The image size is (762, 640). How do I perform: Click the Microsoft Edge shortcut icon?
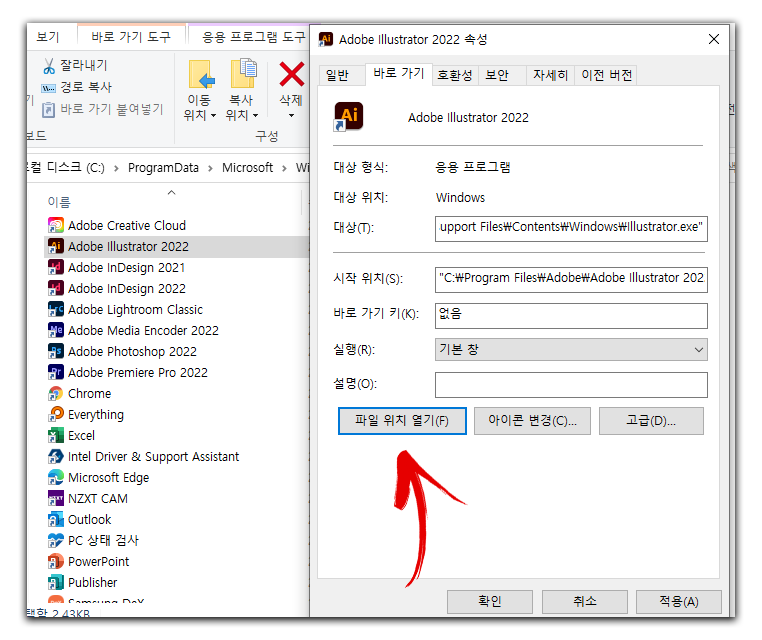coord(56,478)
